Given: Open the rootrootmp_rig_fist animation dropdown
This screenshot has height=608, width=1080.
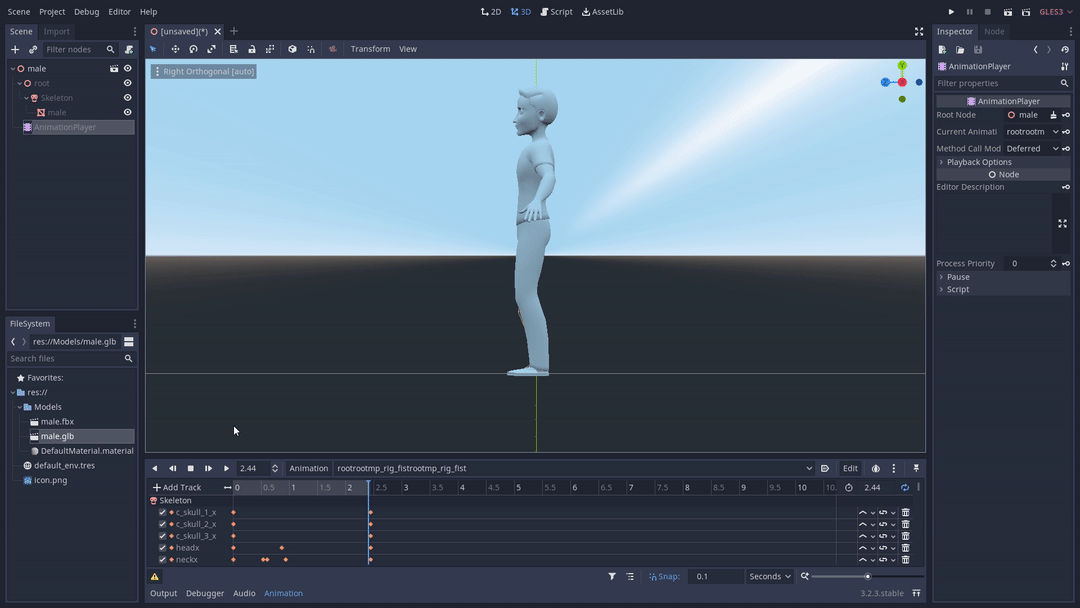Looking at the screenshot, I should pyautogui.click(x=810, y=468).
